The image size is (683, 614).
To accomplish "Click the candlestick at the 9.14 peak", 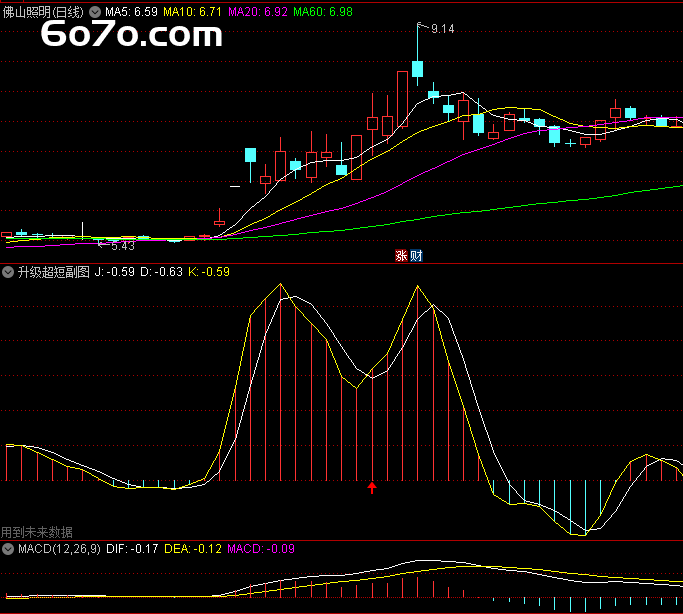I will coord(417,69).
